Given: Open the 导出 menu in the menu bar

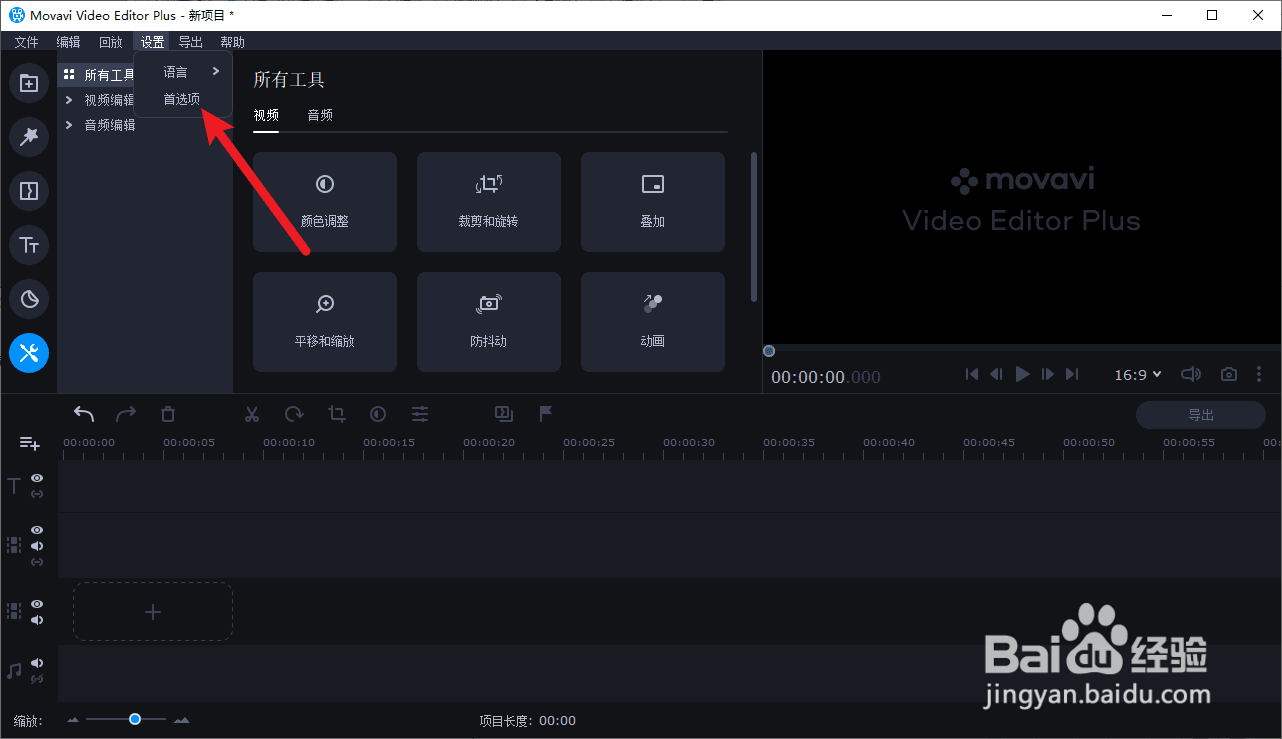Looking at the screenshot, I should pos(190,42).
